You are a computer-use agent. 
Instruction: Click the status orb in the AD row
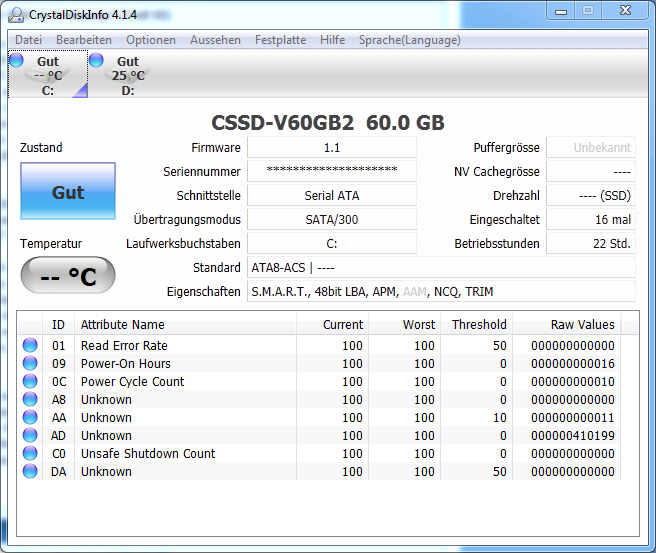[30, 435]
